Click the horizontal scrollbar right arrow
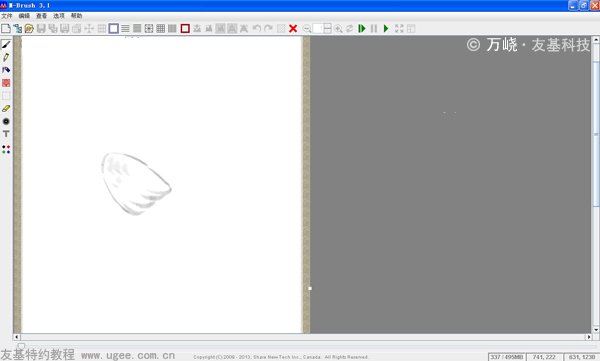Screen dimensions: 600x361 pyautogui.click(x=589, y=337)
